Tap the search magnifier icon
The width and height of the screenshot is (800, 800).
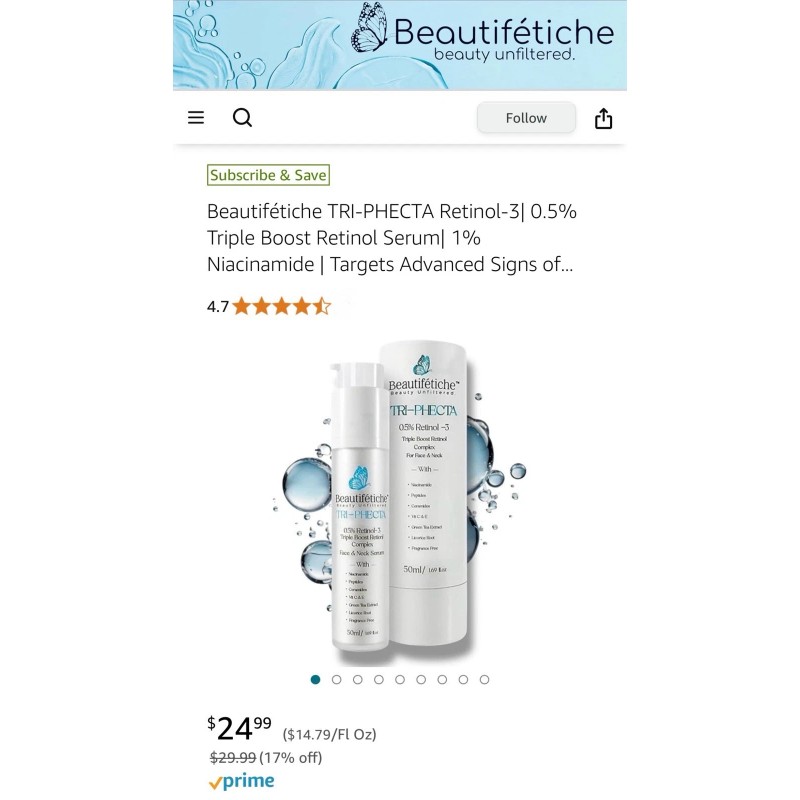[242, 118]
